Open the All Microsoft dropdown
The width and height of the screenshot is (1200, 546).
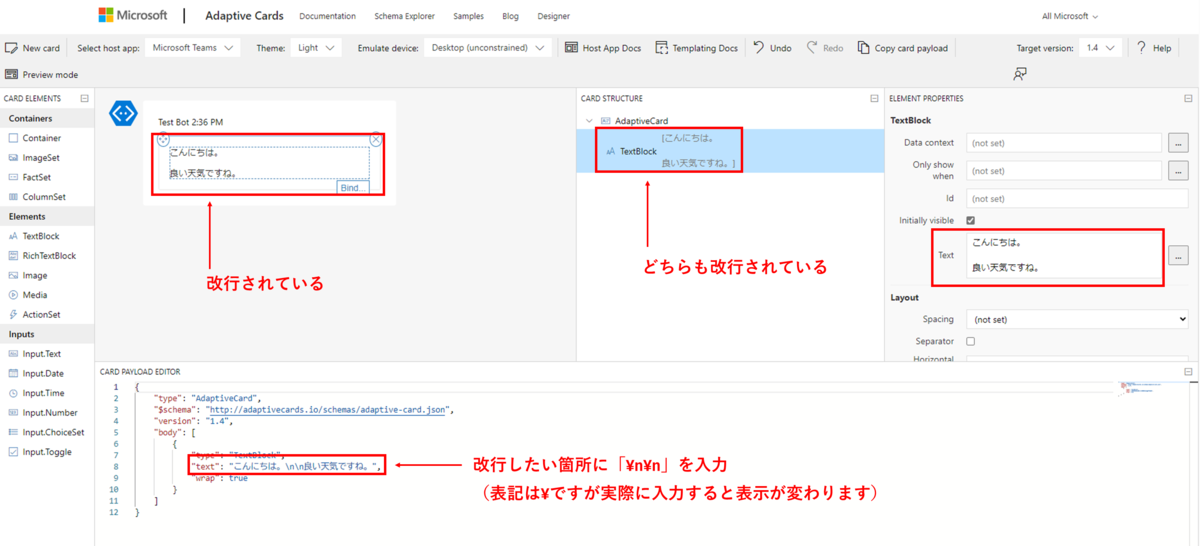click(1070, 16)
